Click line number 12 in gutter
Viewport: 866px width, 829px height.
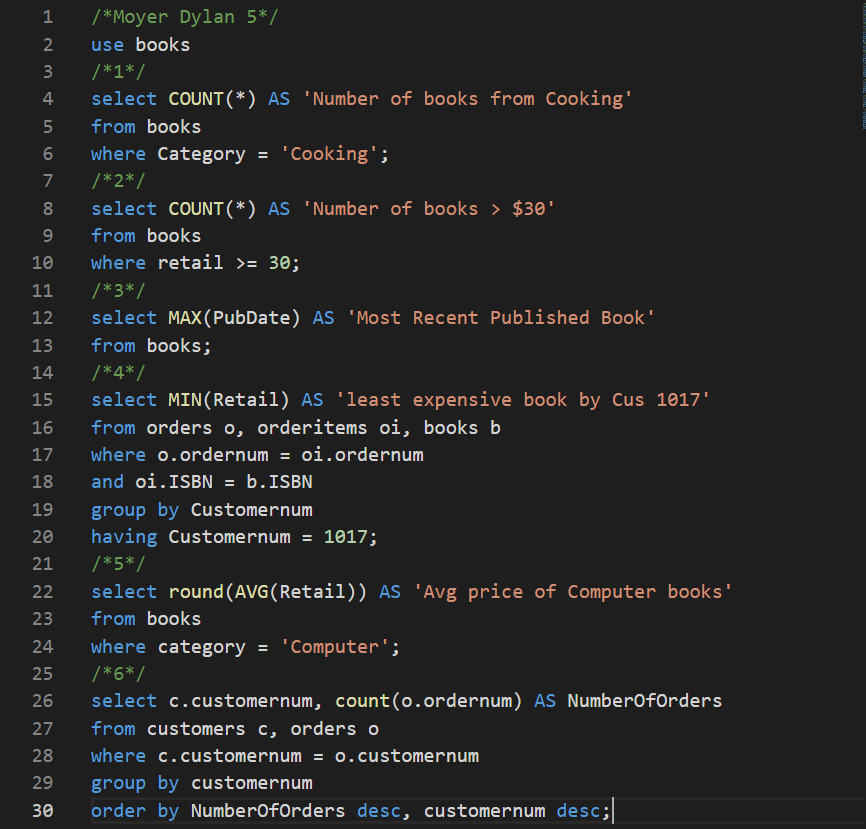43,318
